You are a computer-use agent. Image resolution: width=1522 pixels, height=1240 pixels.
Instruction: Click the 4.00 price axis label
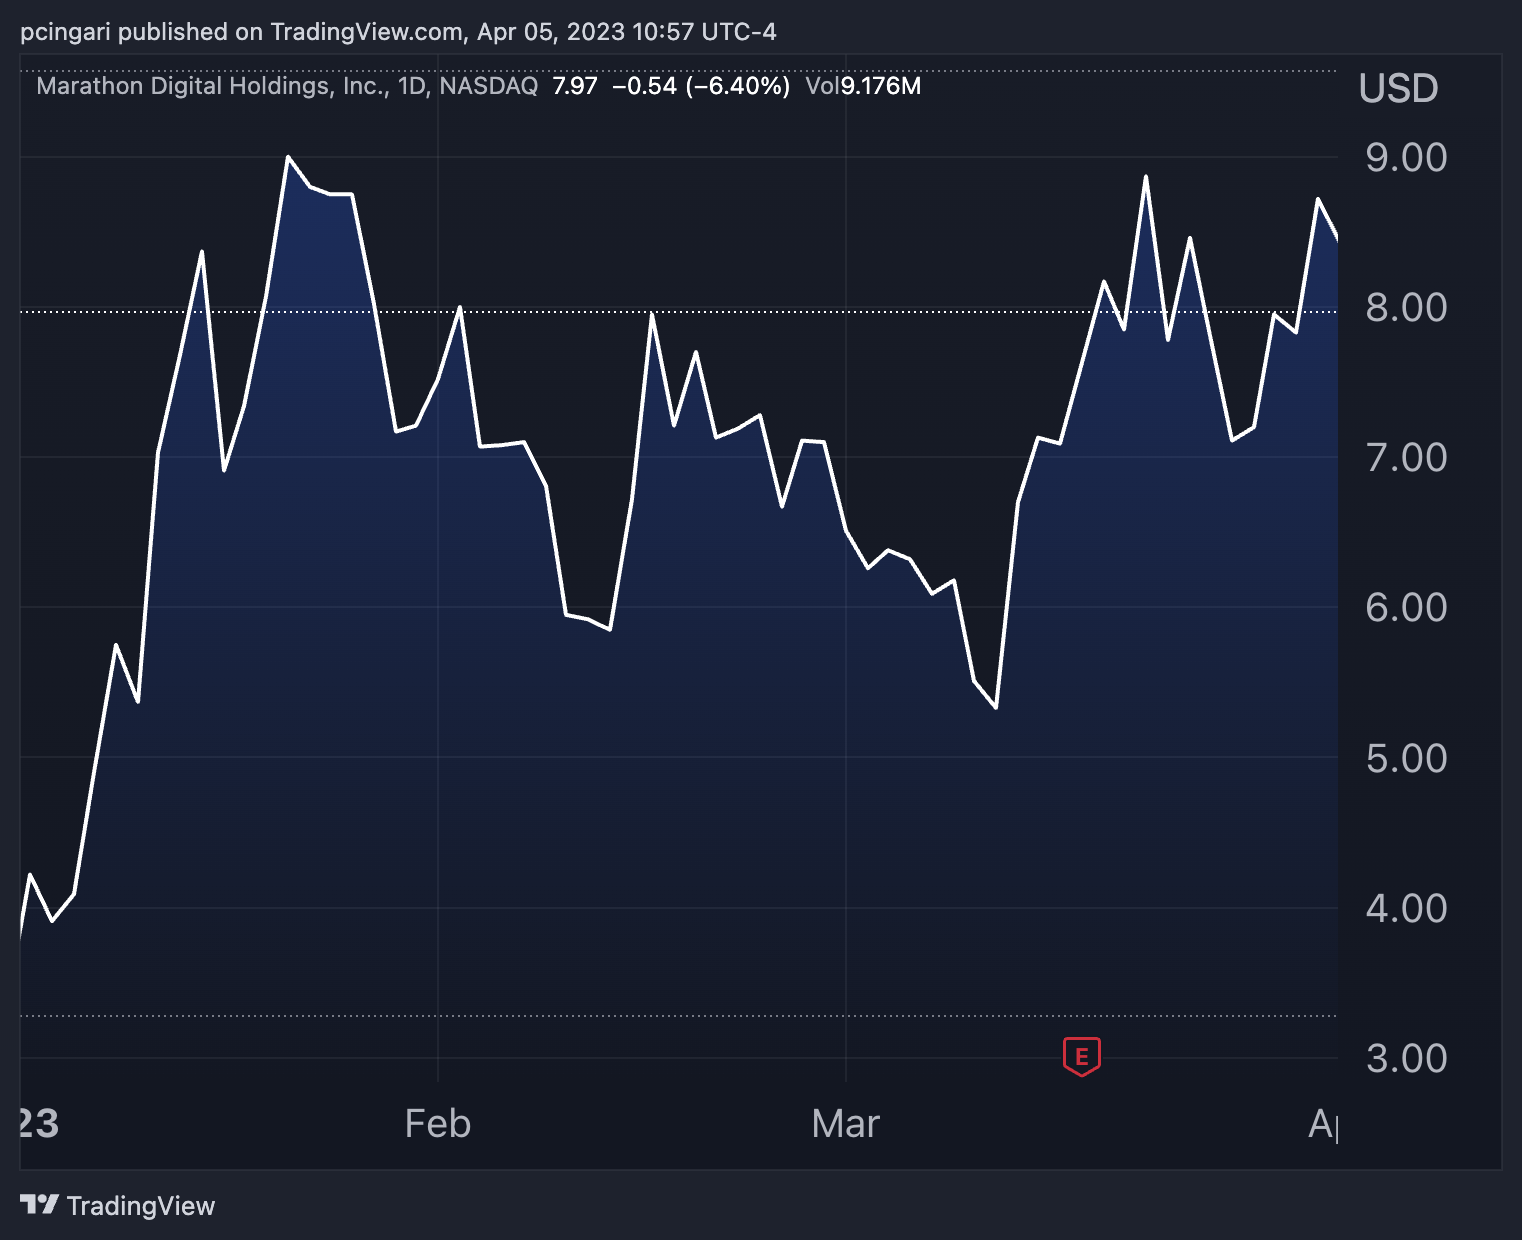click(1406, 909)
